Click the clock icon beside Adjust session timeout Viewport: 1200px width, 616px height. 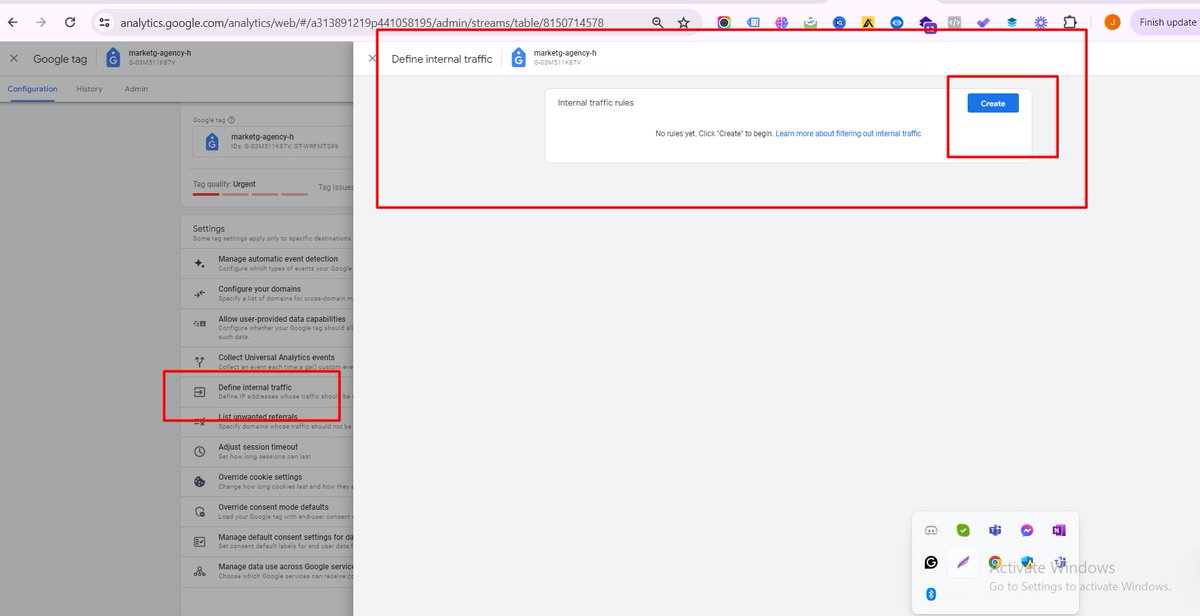199,452
